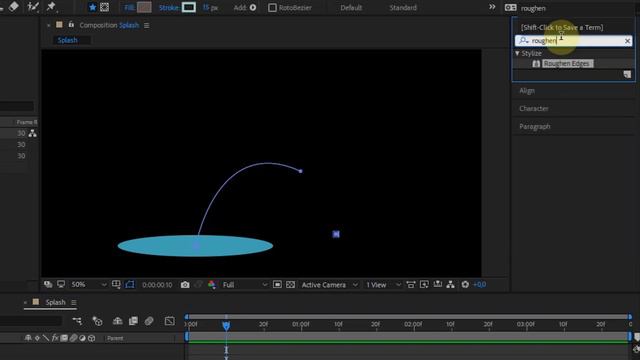This screenshot has width=640, height=360.
Task: Toggle mask and shape path visibility
Action: (130, 284)
